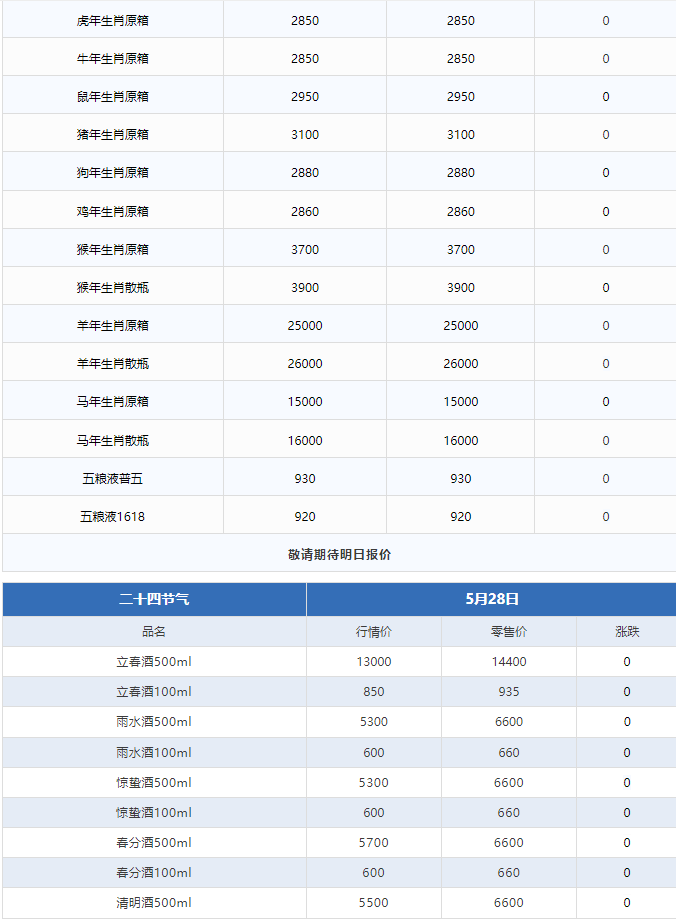Select the 14400 retail price cell
The width and height of the screenshot is (676, 919).
pos(508,662)
